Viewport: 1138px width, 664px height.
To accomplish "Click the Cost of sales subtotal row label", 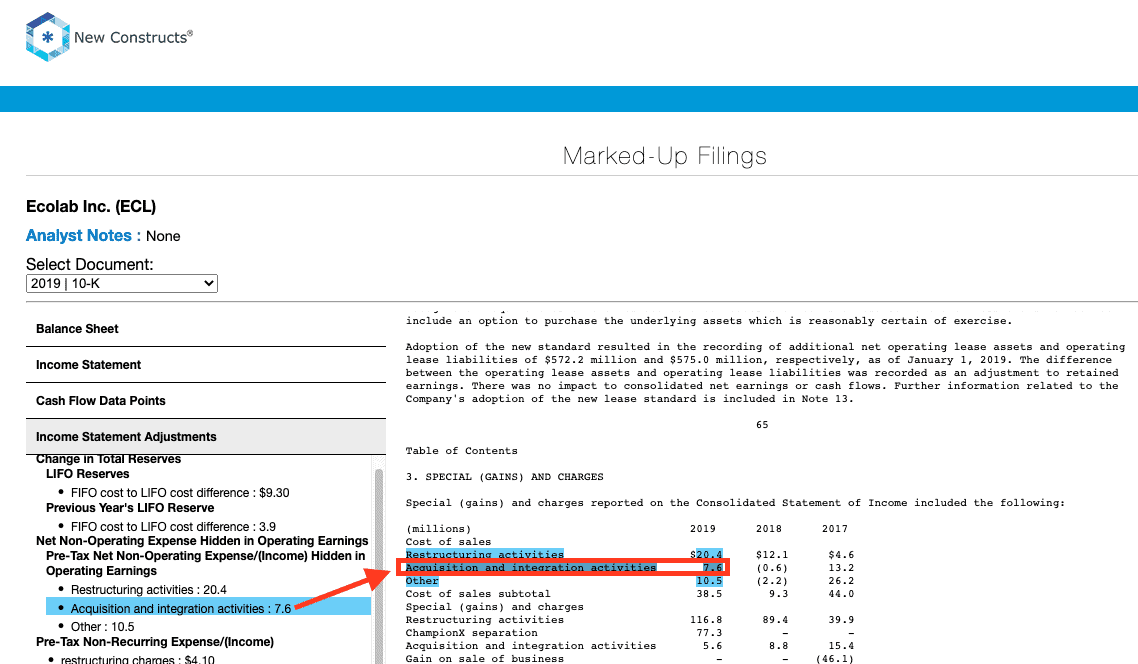I will [x=478, y=594].
